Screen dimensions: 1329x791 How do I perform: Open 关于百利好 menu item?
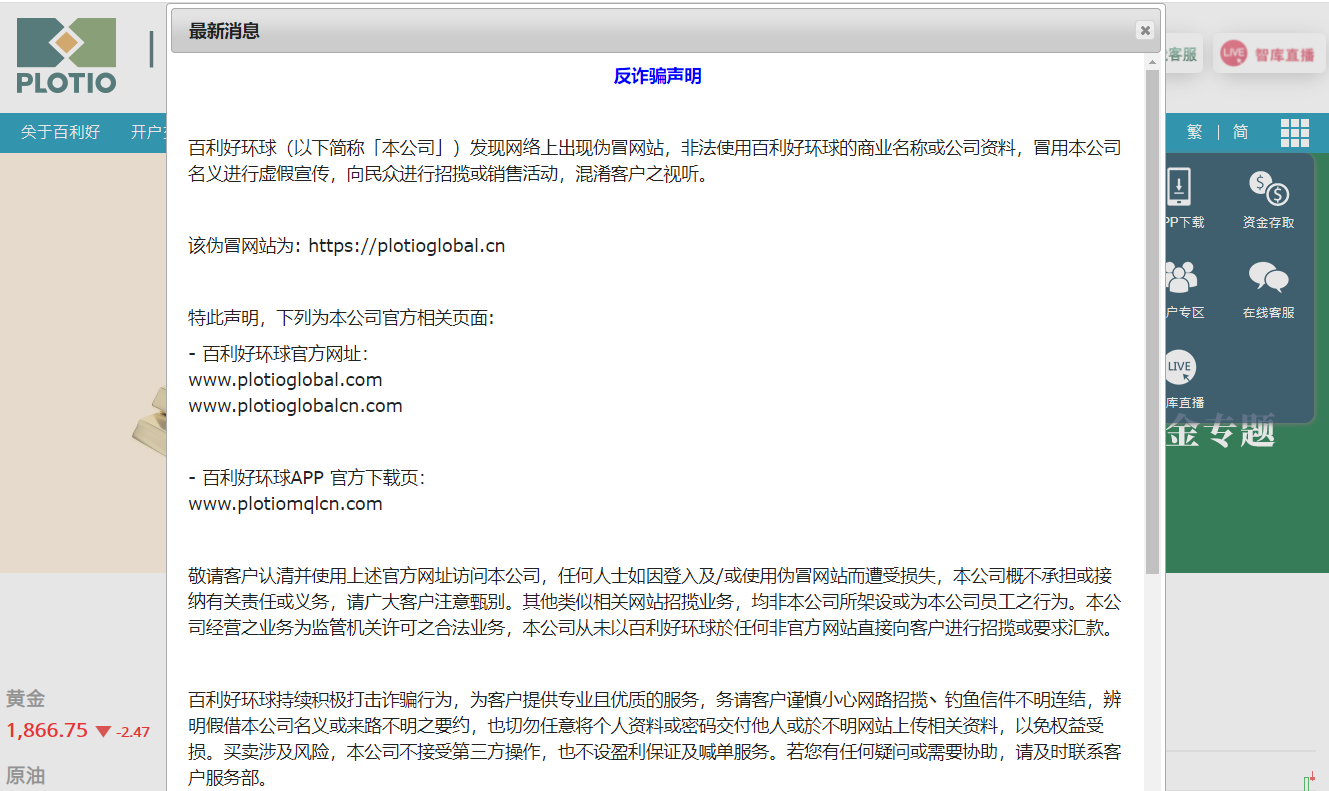[61, 132]
